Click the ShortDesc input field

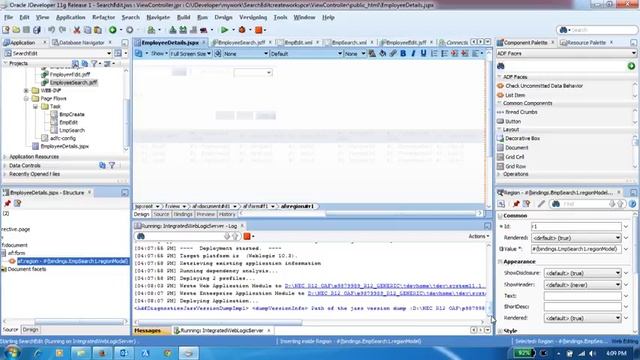(582, 307)
